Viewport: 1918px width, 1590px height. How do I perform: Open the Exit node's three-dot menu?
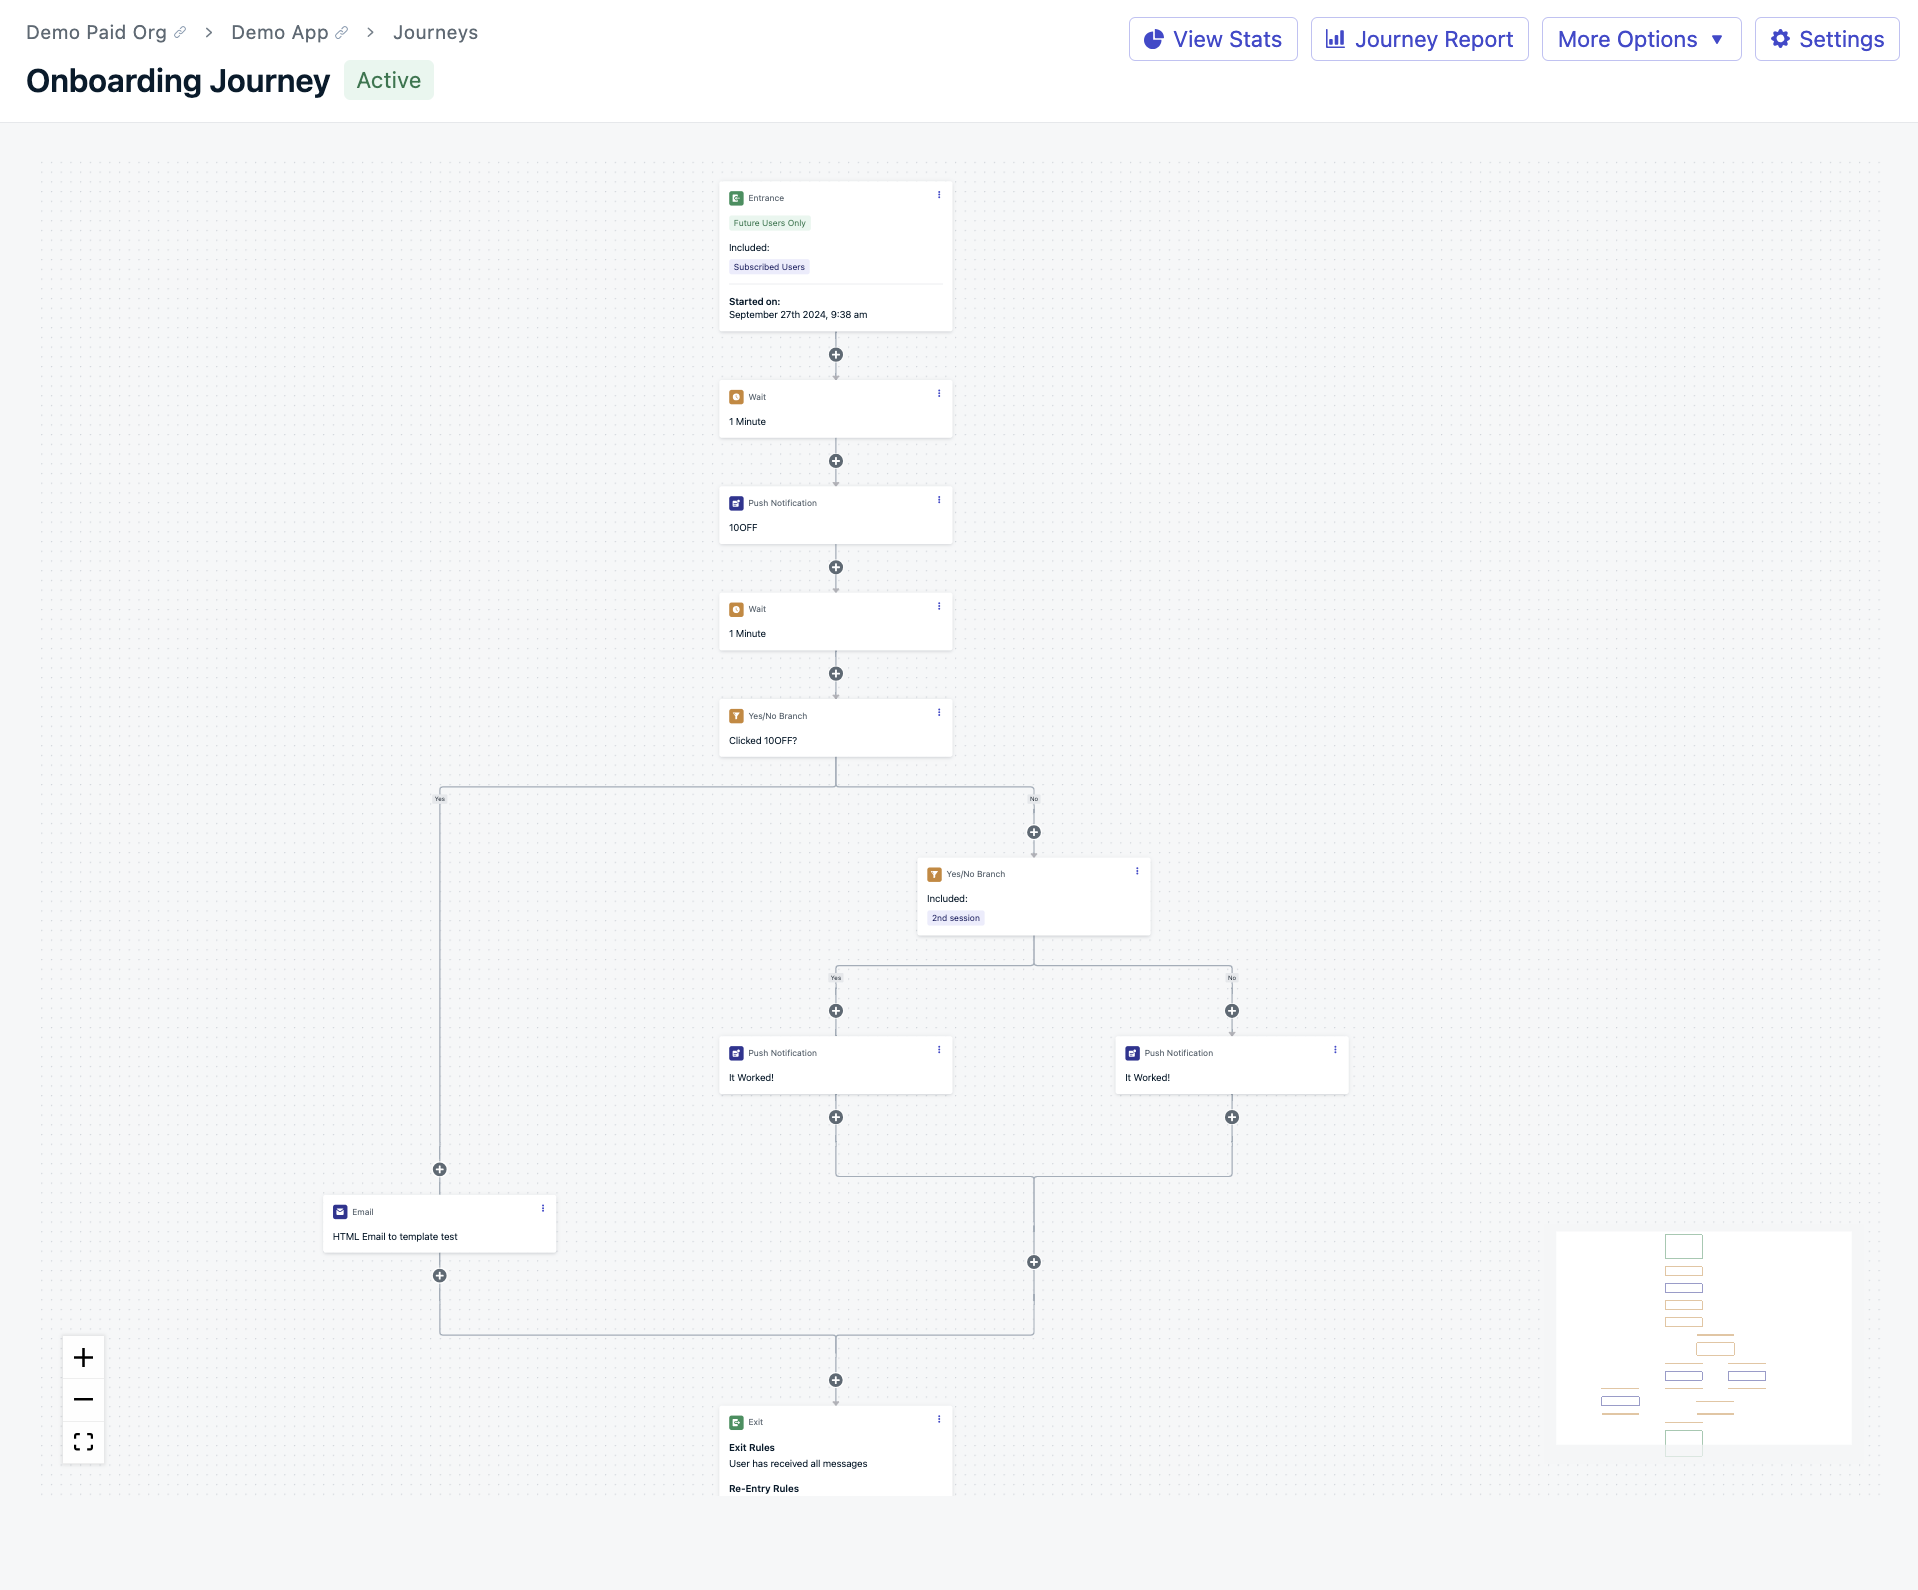coord(939,1419)
